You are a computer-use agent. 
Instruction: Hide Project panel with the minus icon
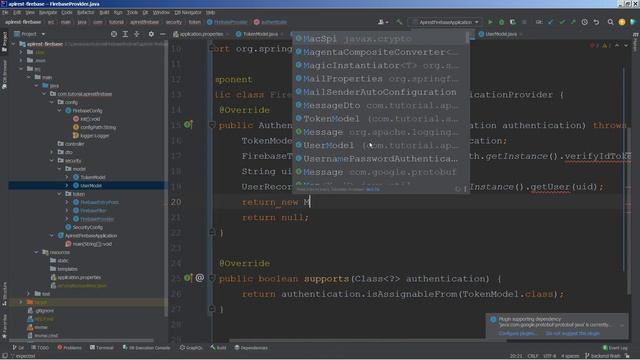coord(162,34)
